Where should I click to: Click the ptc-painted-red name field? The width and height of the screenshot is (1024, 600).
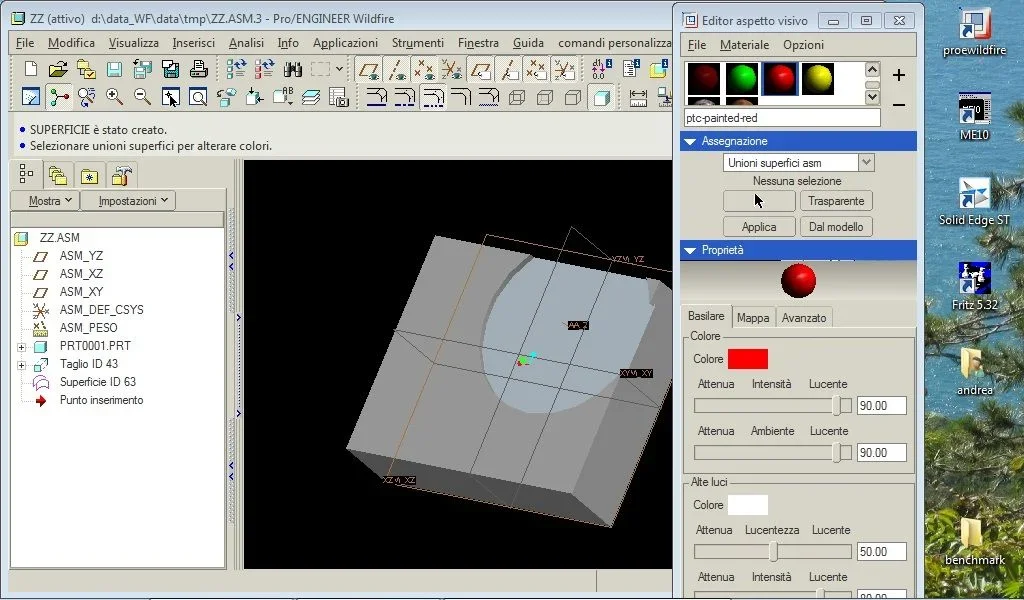[x=782, y=118]
